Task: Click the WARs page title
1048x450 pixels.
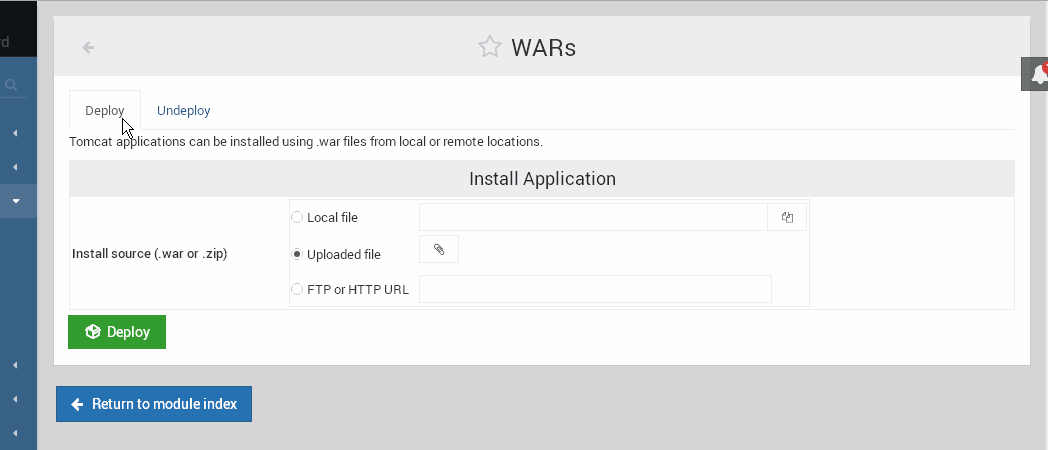Action: click(543, 47)
